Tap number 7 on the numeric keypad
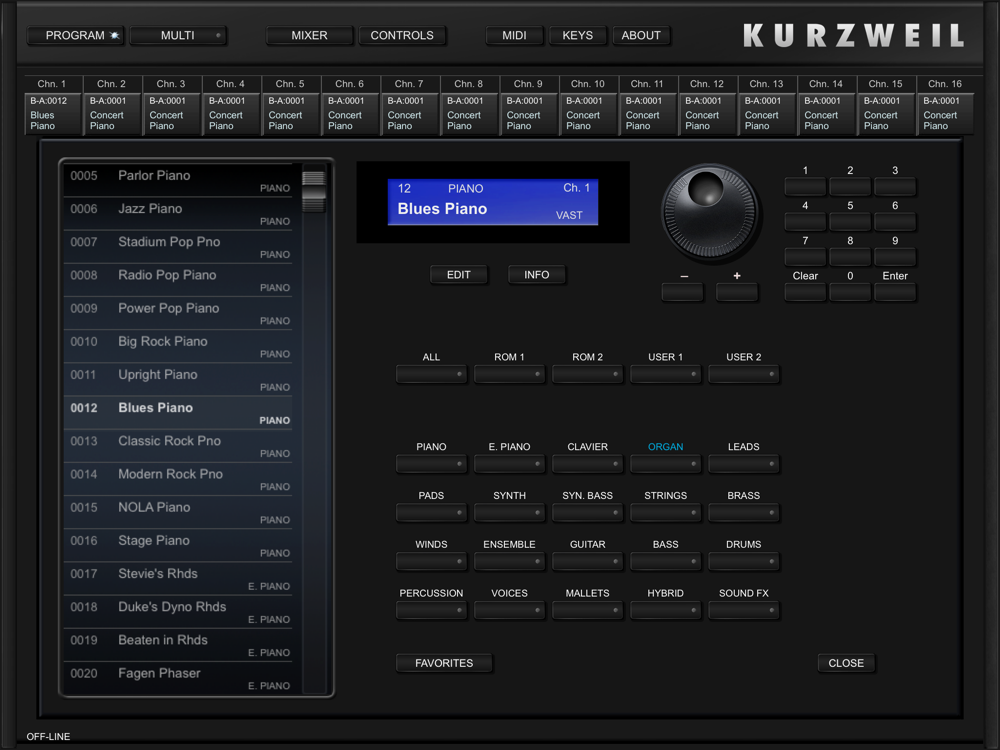The image size is (1000, 750). tap(805, 257)
